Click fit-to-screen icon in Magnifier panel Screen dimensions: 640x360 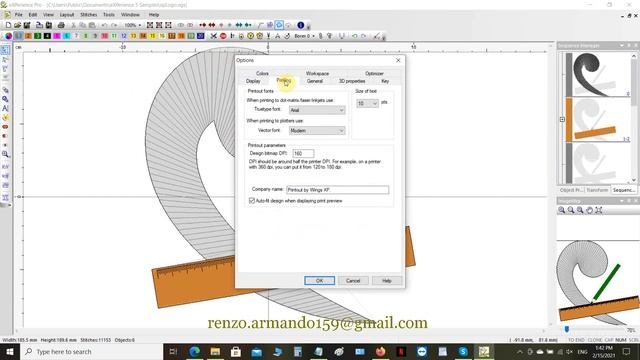pos(599,210)
